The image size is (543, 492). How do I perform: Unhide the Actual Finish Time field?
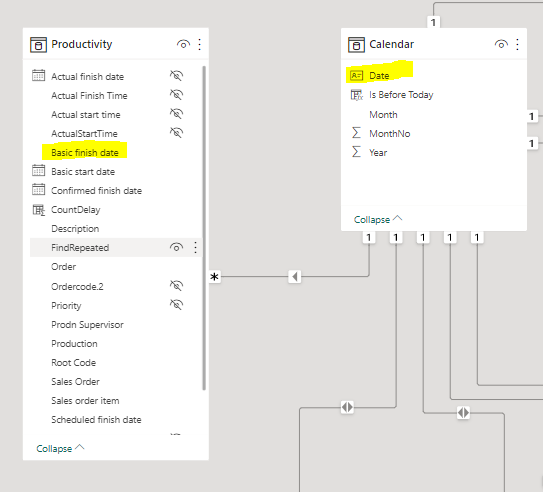(x=176, y=94)
